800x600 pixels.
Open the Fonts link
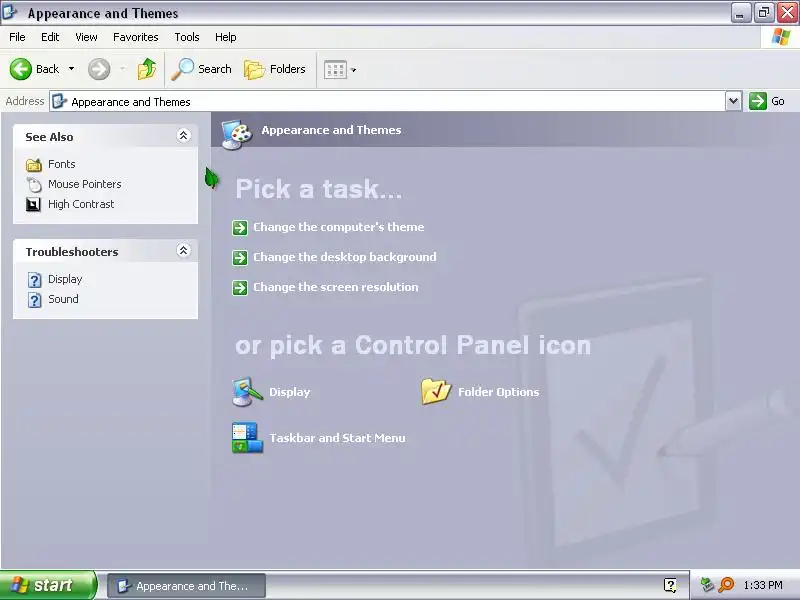(x=62, y=164)
